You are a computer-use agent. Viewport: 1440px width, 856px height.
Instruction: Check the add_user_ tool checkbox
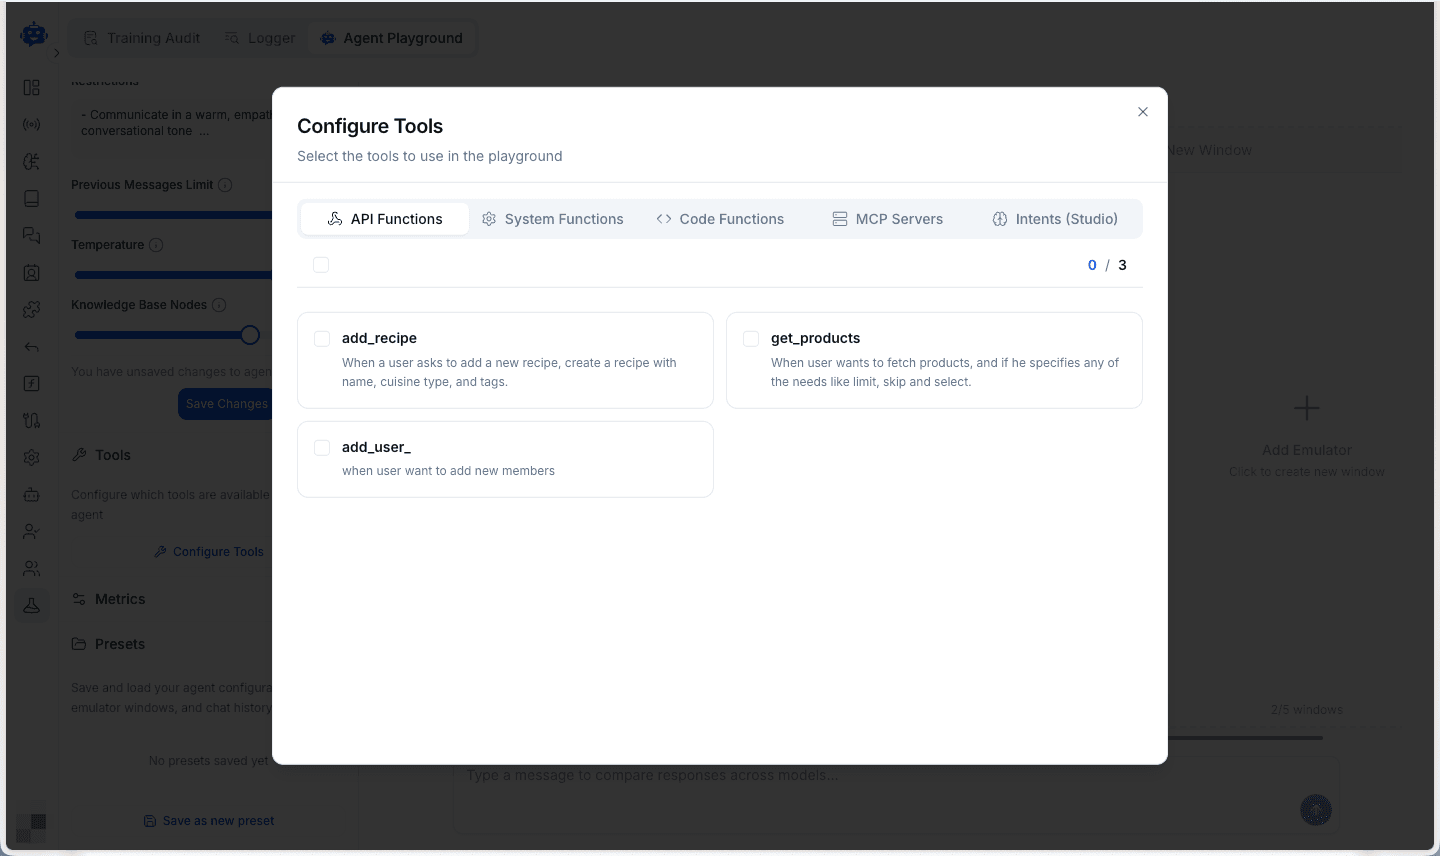point(322,448)
